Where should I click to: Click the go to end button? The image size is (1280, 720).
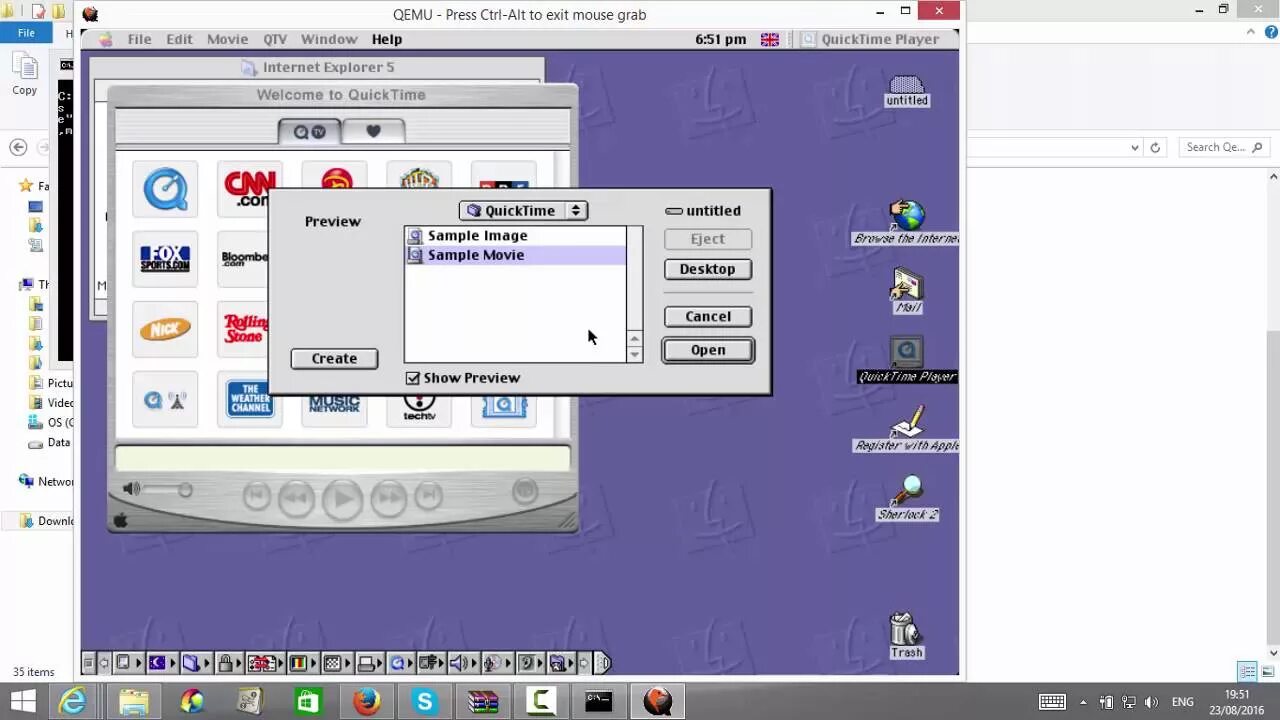428,495
